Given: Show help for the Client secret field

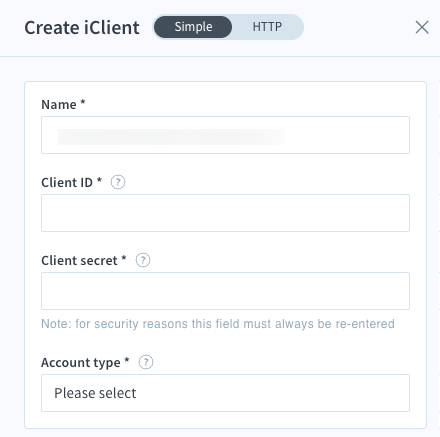Looking at the screenshot, I should [x=143, y=260].
